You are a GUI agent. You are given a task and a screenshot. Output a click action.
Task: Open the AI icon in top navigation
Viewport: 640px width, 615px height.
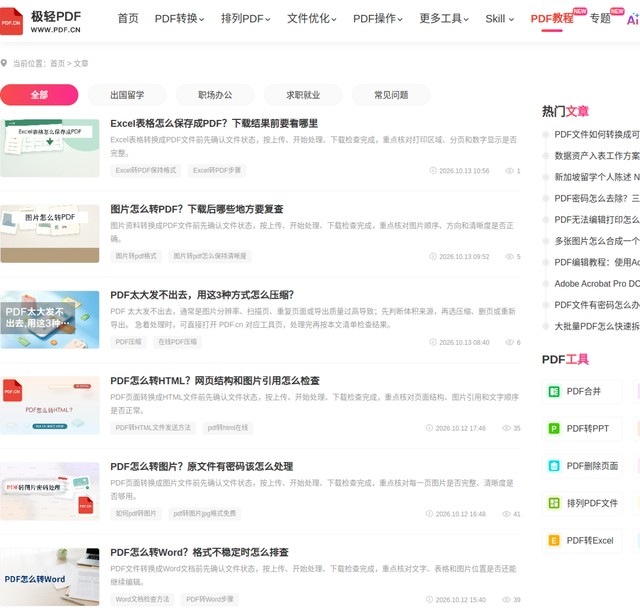[633, 19]
